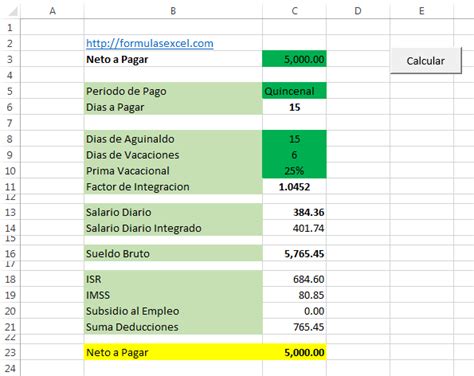The image size is (474, 376).
Task: Select Dias de Aguinaldo label cell
Action: point(173,139)
